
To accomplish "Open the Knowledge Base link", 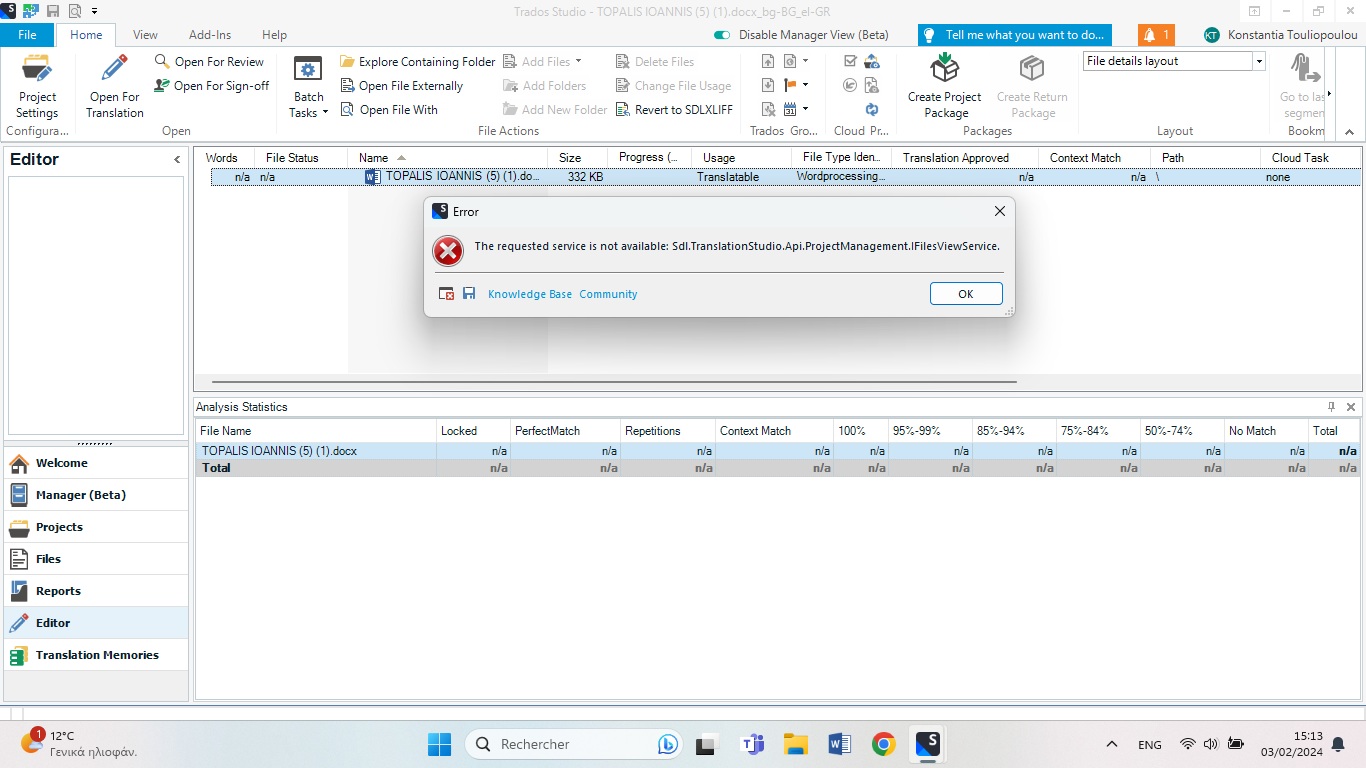I will 530,294.
